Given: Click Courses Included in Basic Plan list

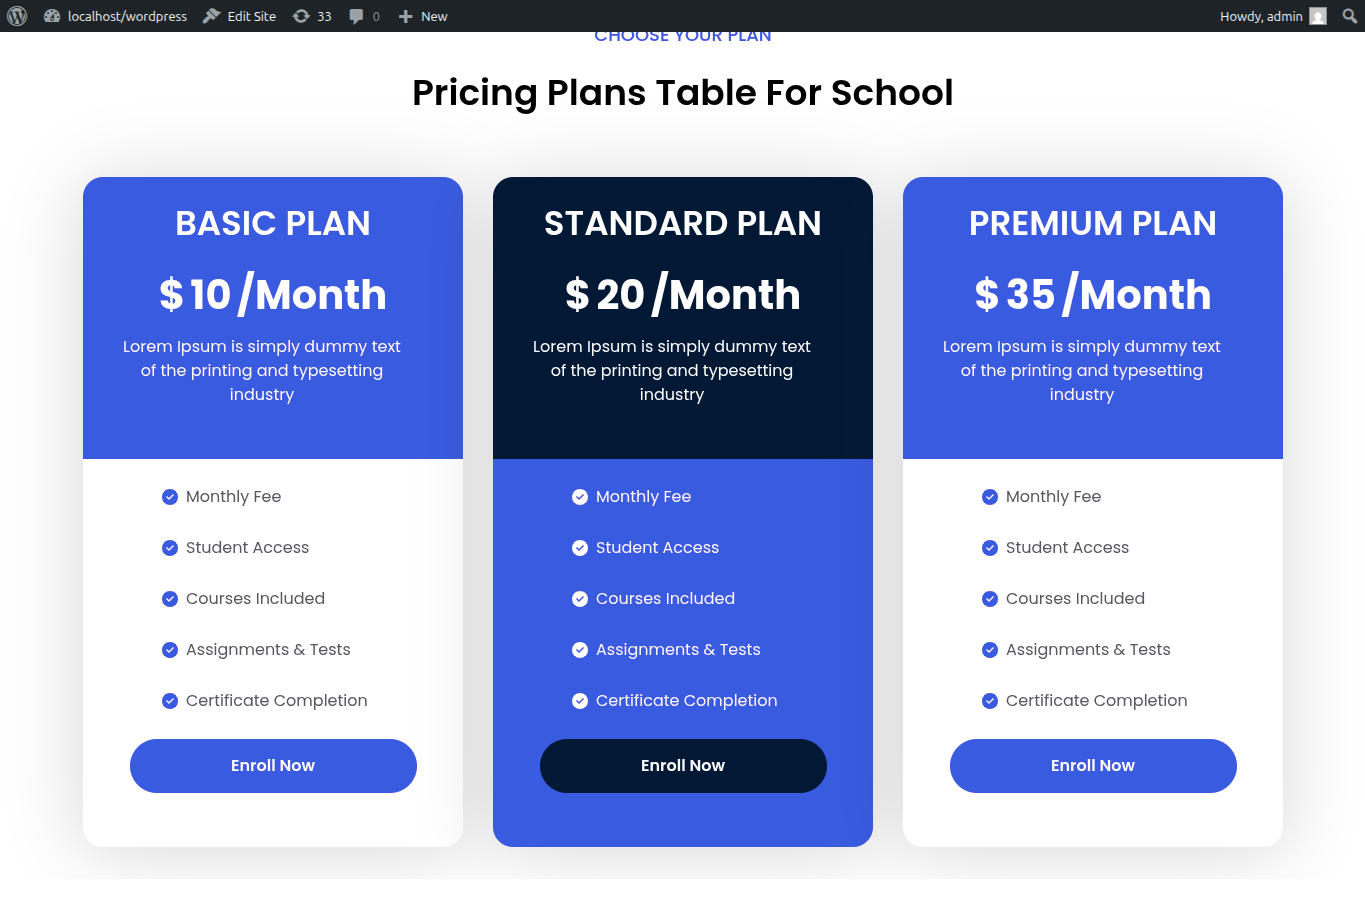Looking at the screenshot, I should 255,599.
